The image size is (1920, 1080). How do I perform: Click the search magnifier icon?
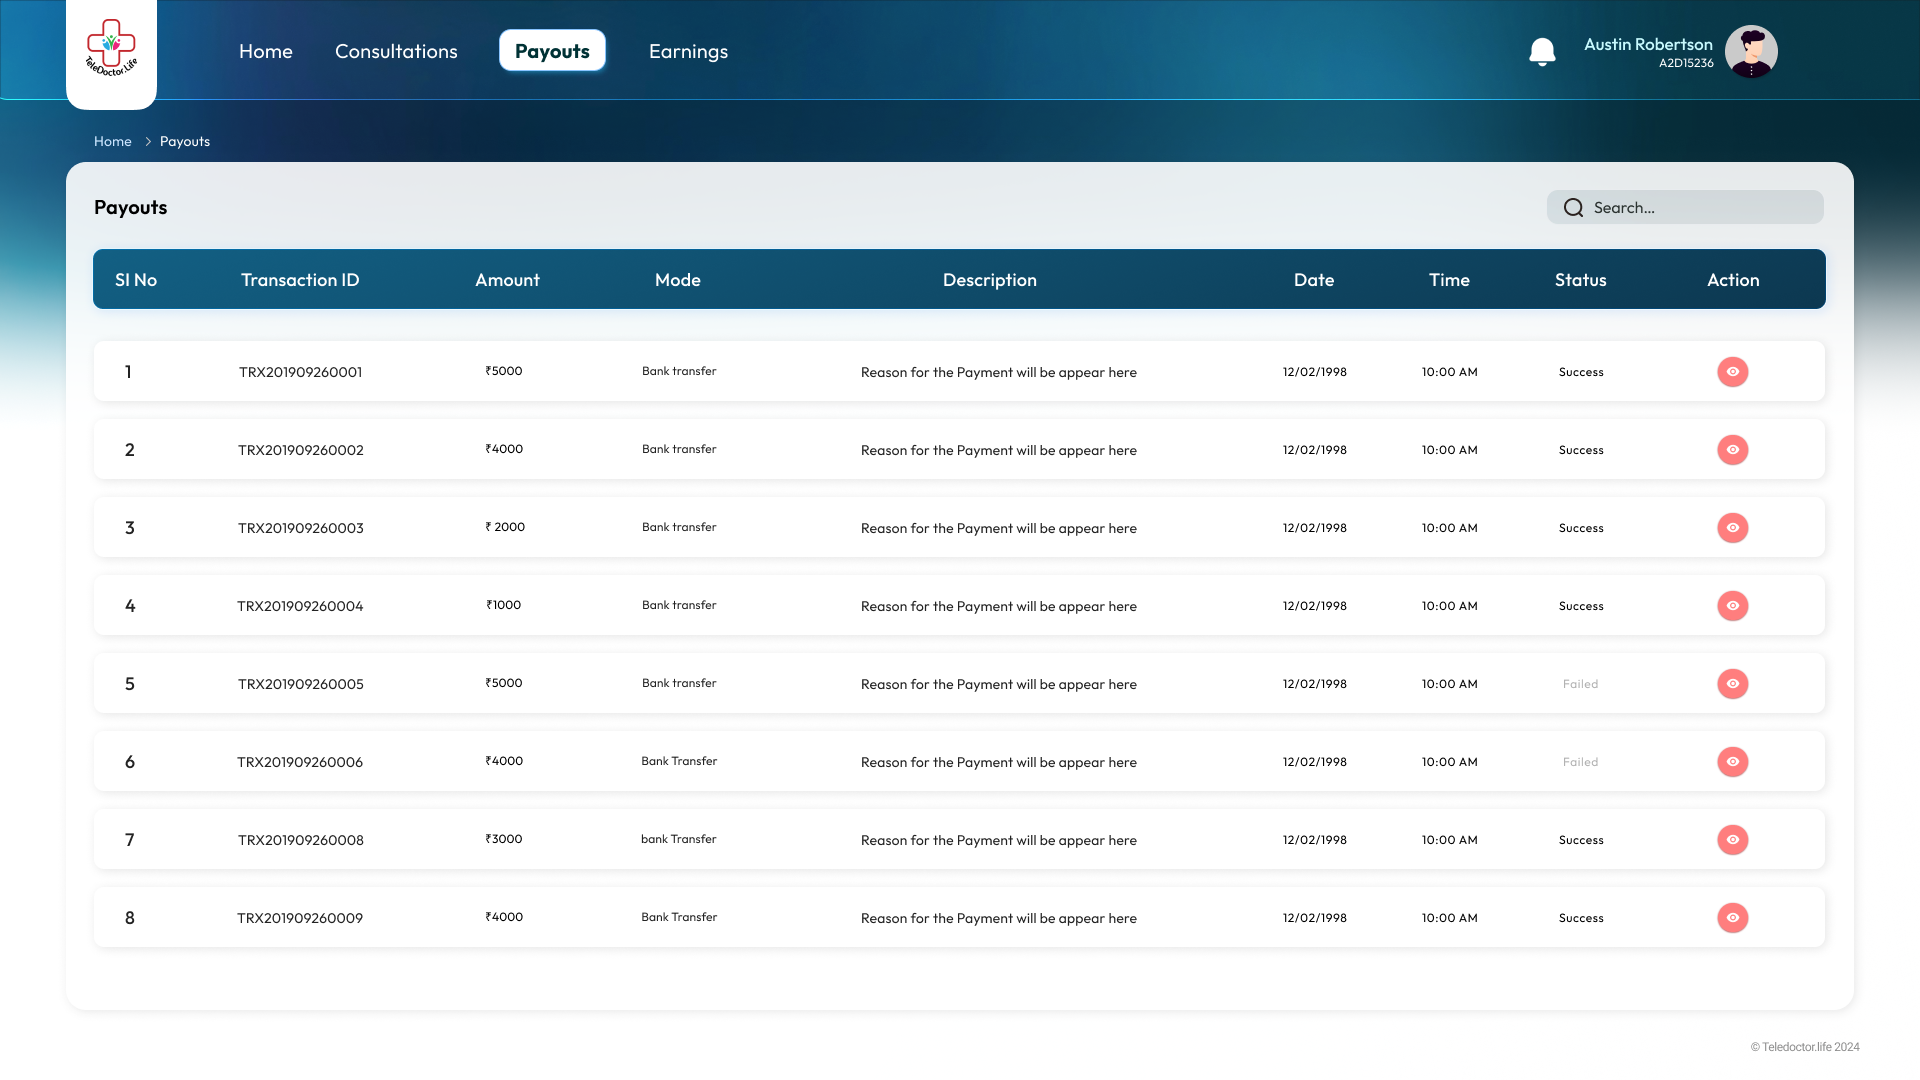(x=1573, y=207)
